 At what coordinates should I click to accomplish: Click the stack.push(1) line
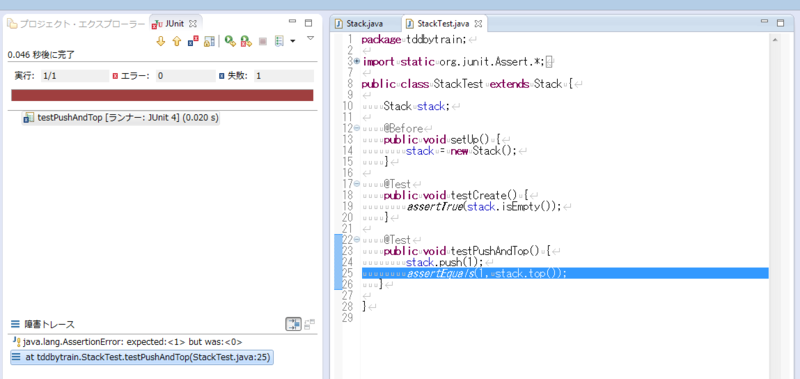[443, 262]
